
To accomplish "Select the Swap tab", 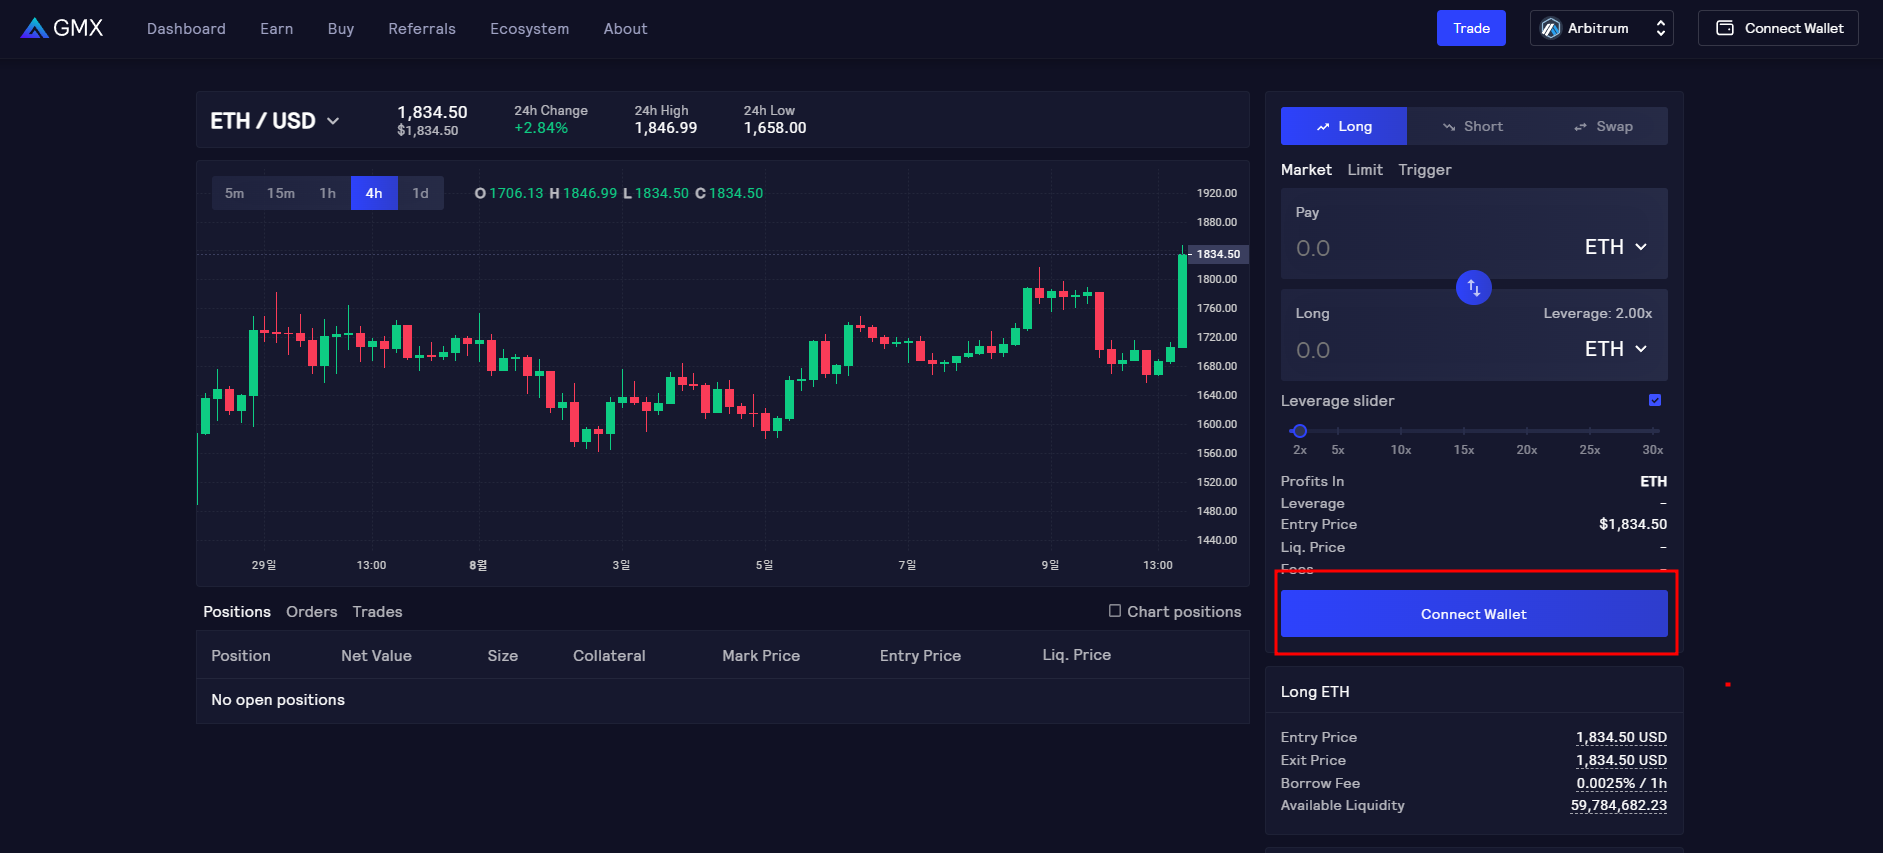I will pos(1603,126).
